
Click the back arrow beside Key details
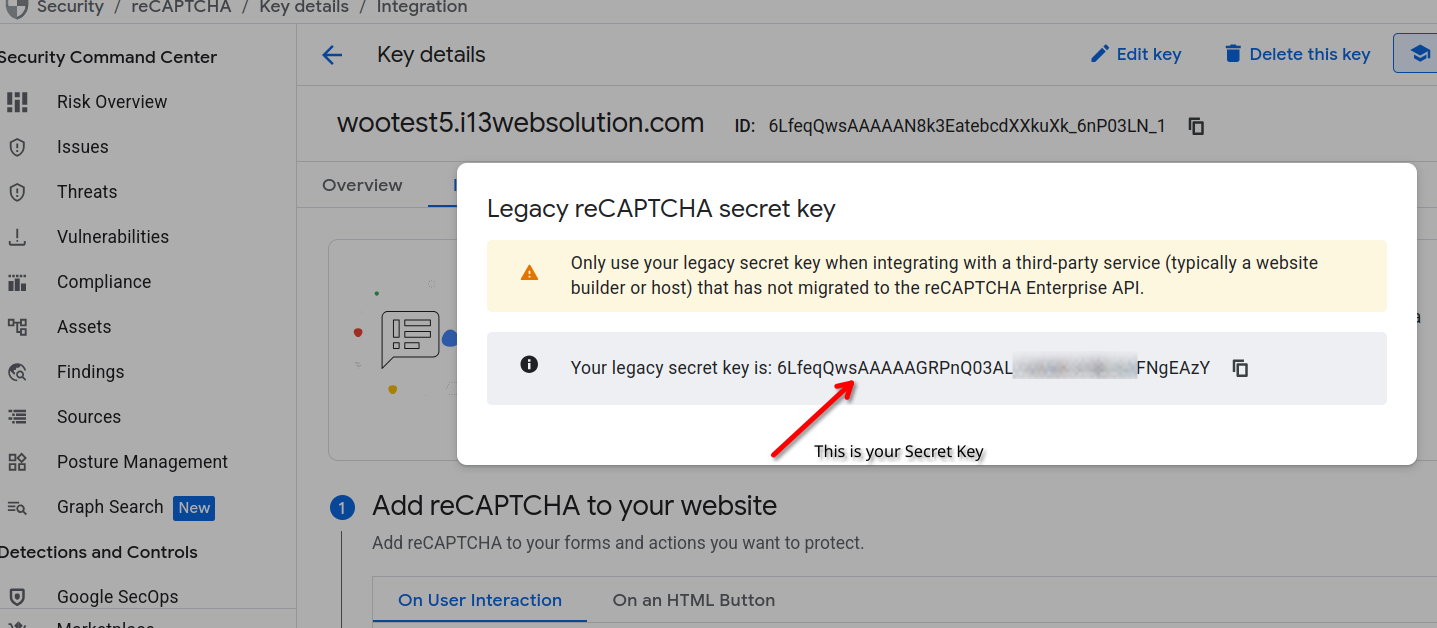point(332,56)
